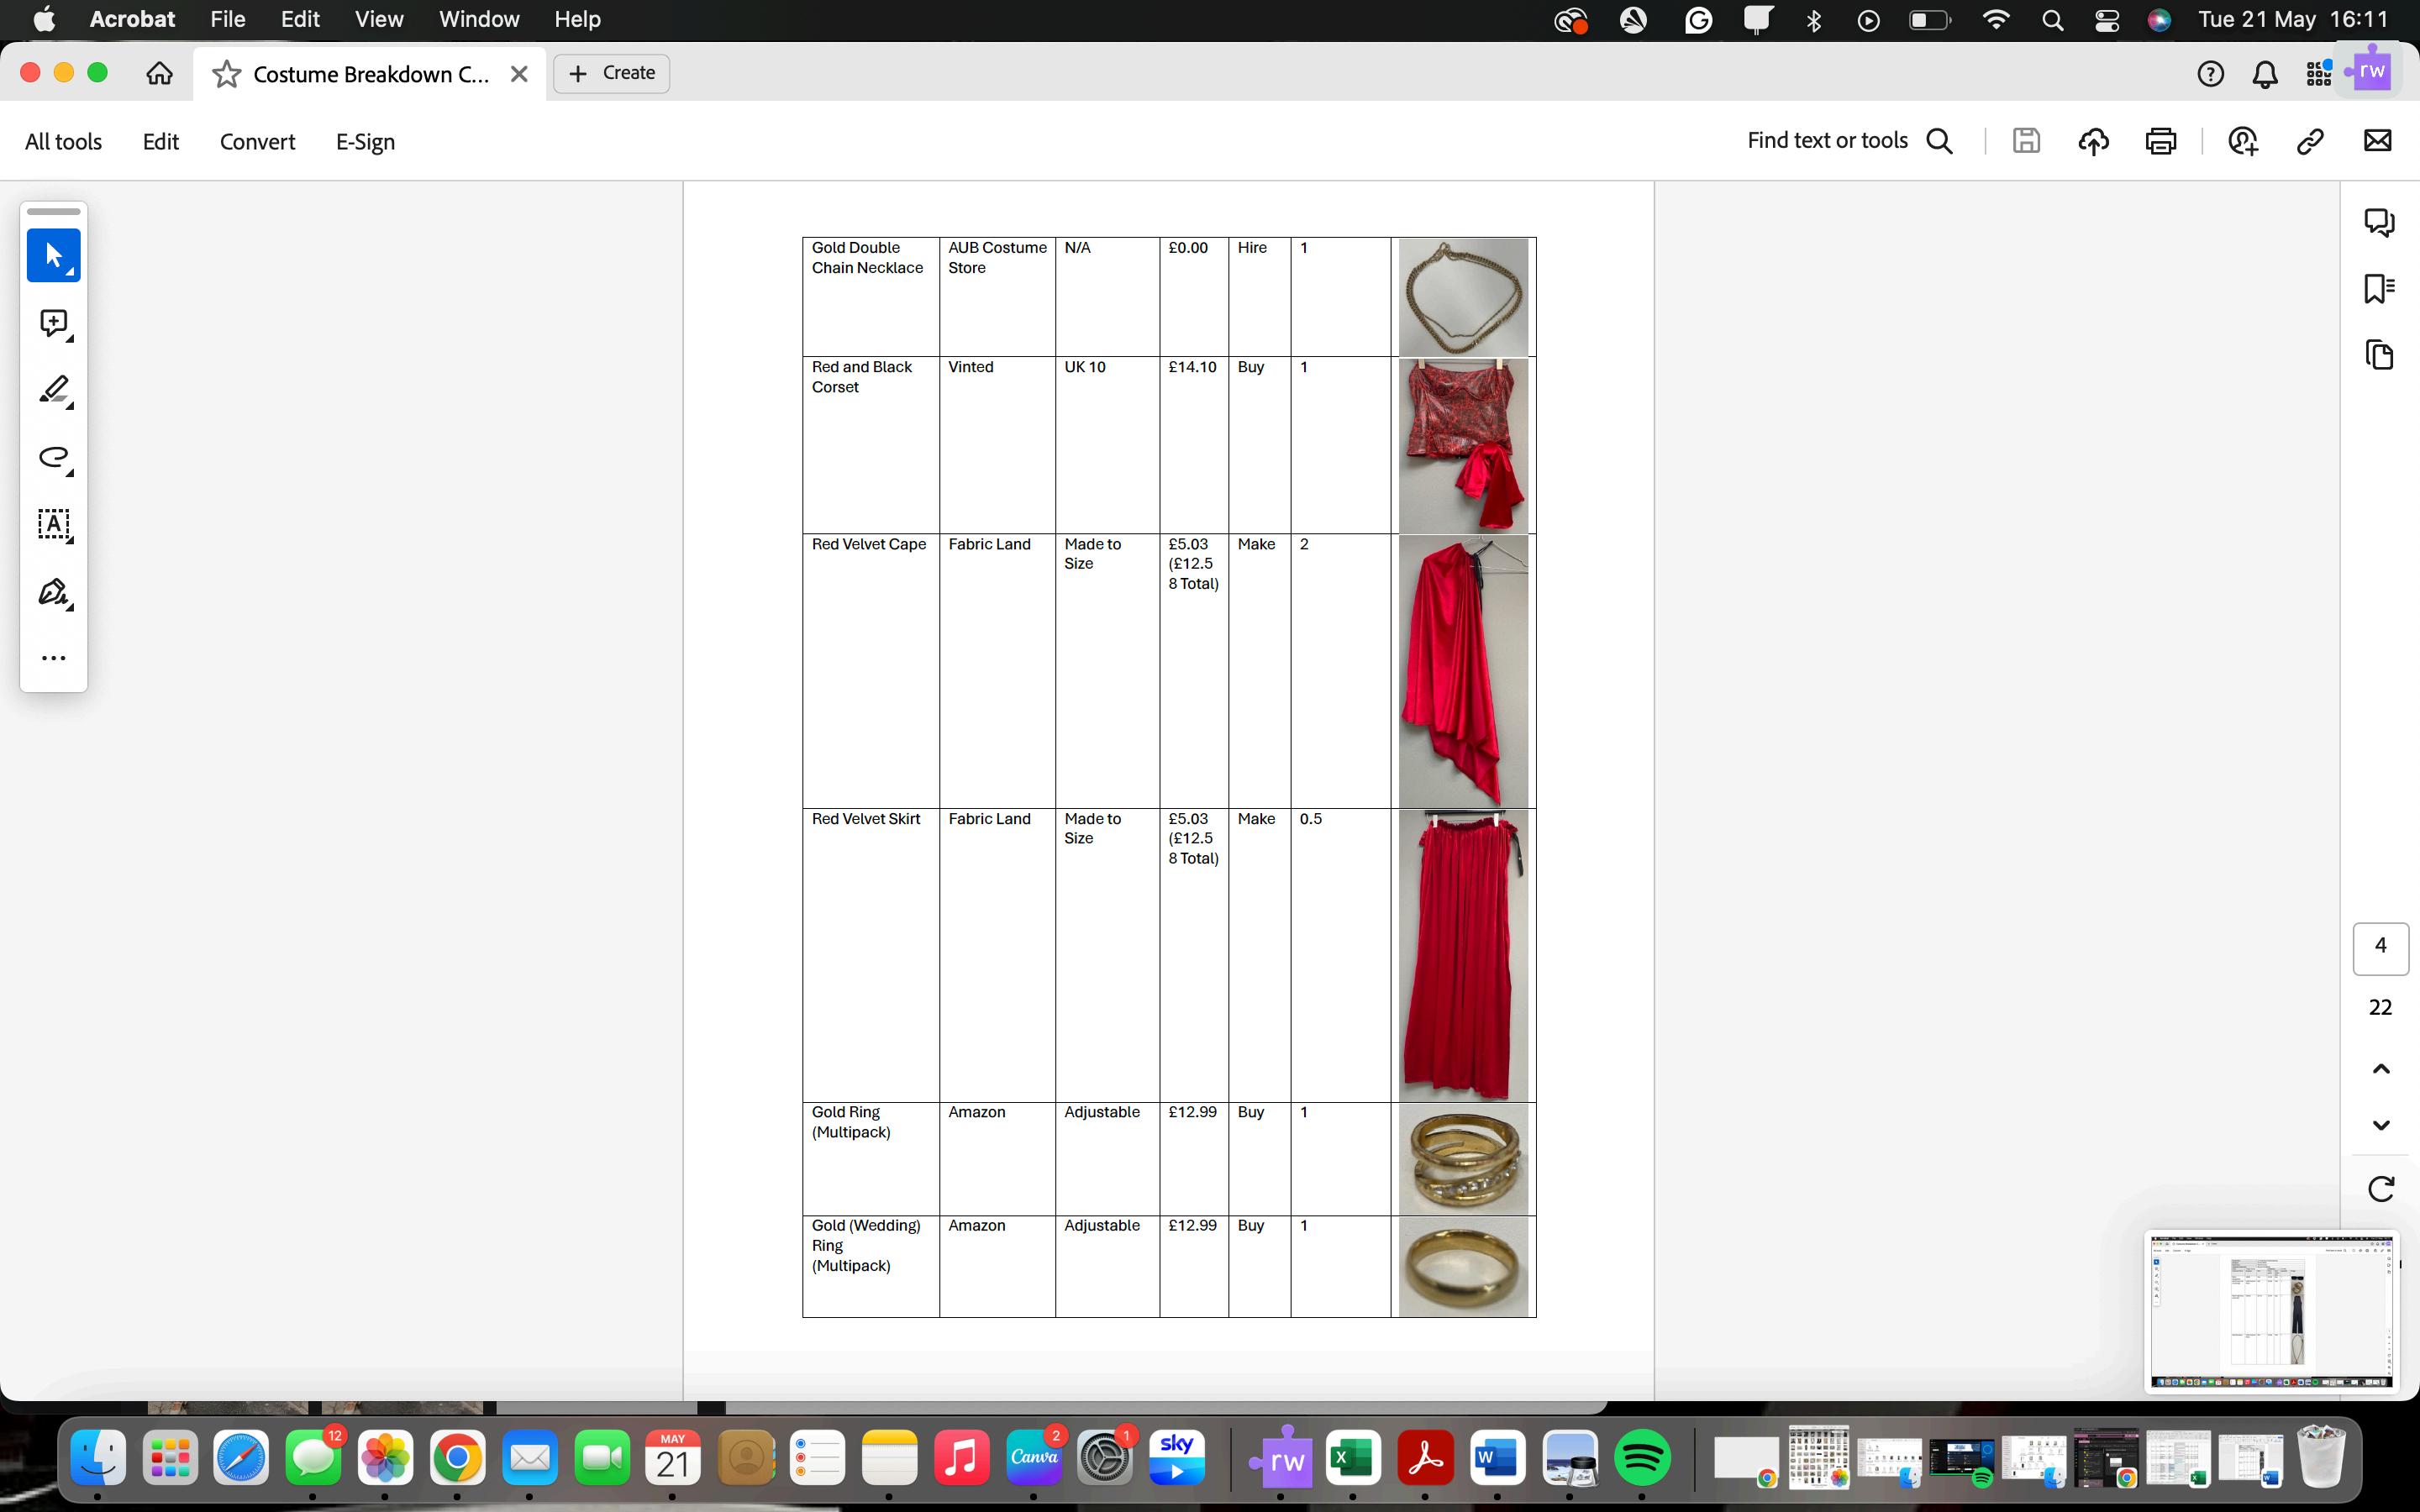
Task: Open the comments panel on right
Action: coord(2378,222)
